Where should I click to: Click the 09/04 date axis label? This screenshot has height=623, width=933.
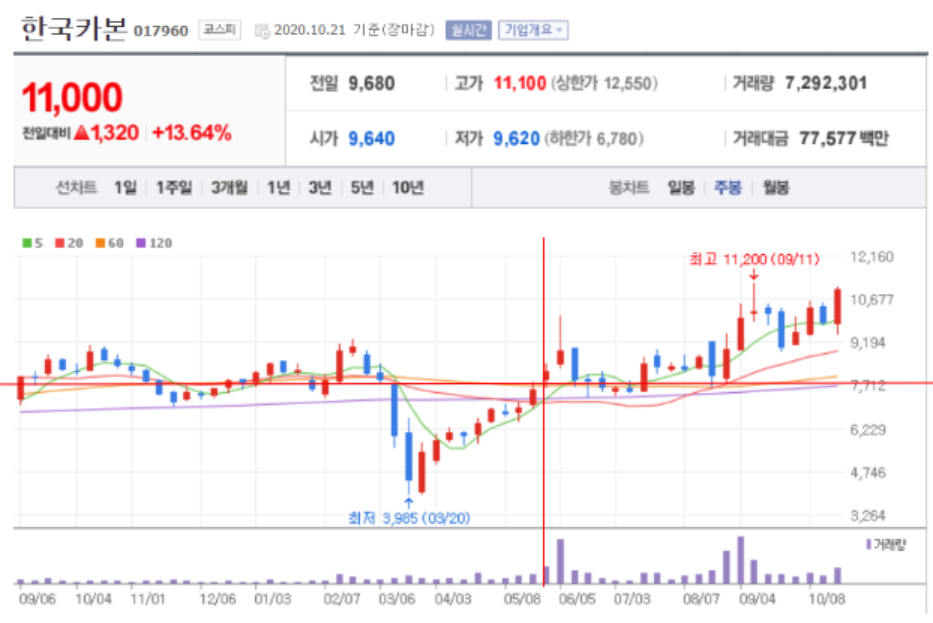(x=757, y=599)
